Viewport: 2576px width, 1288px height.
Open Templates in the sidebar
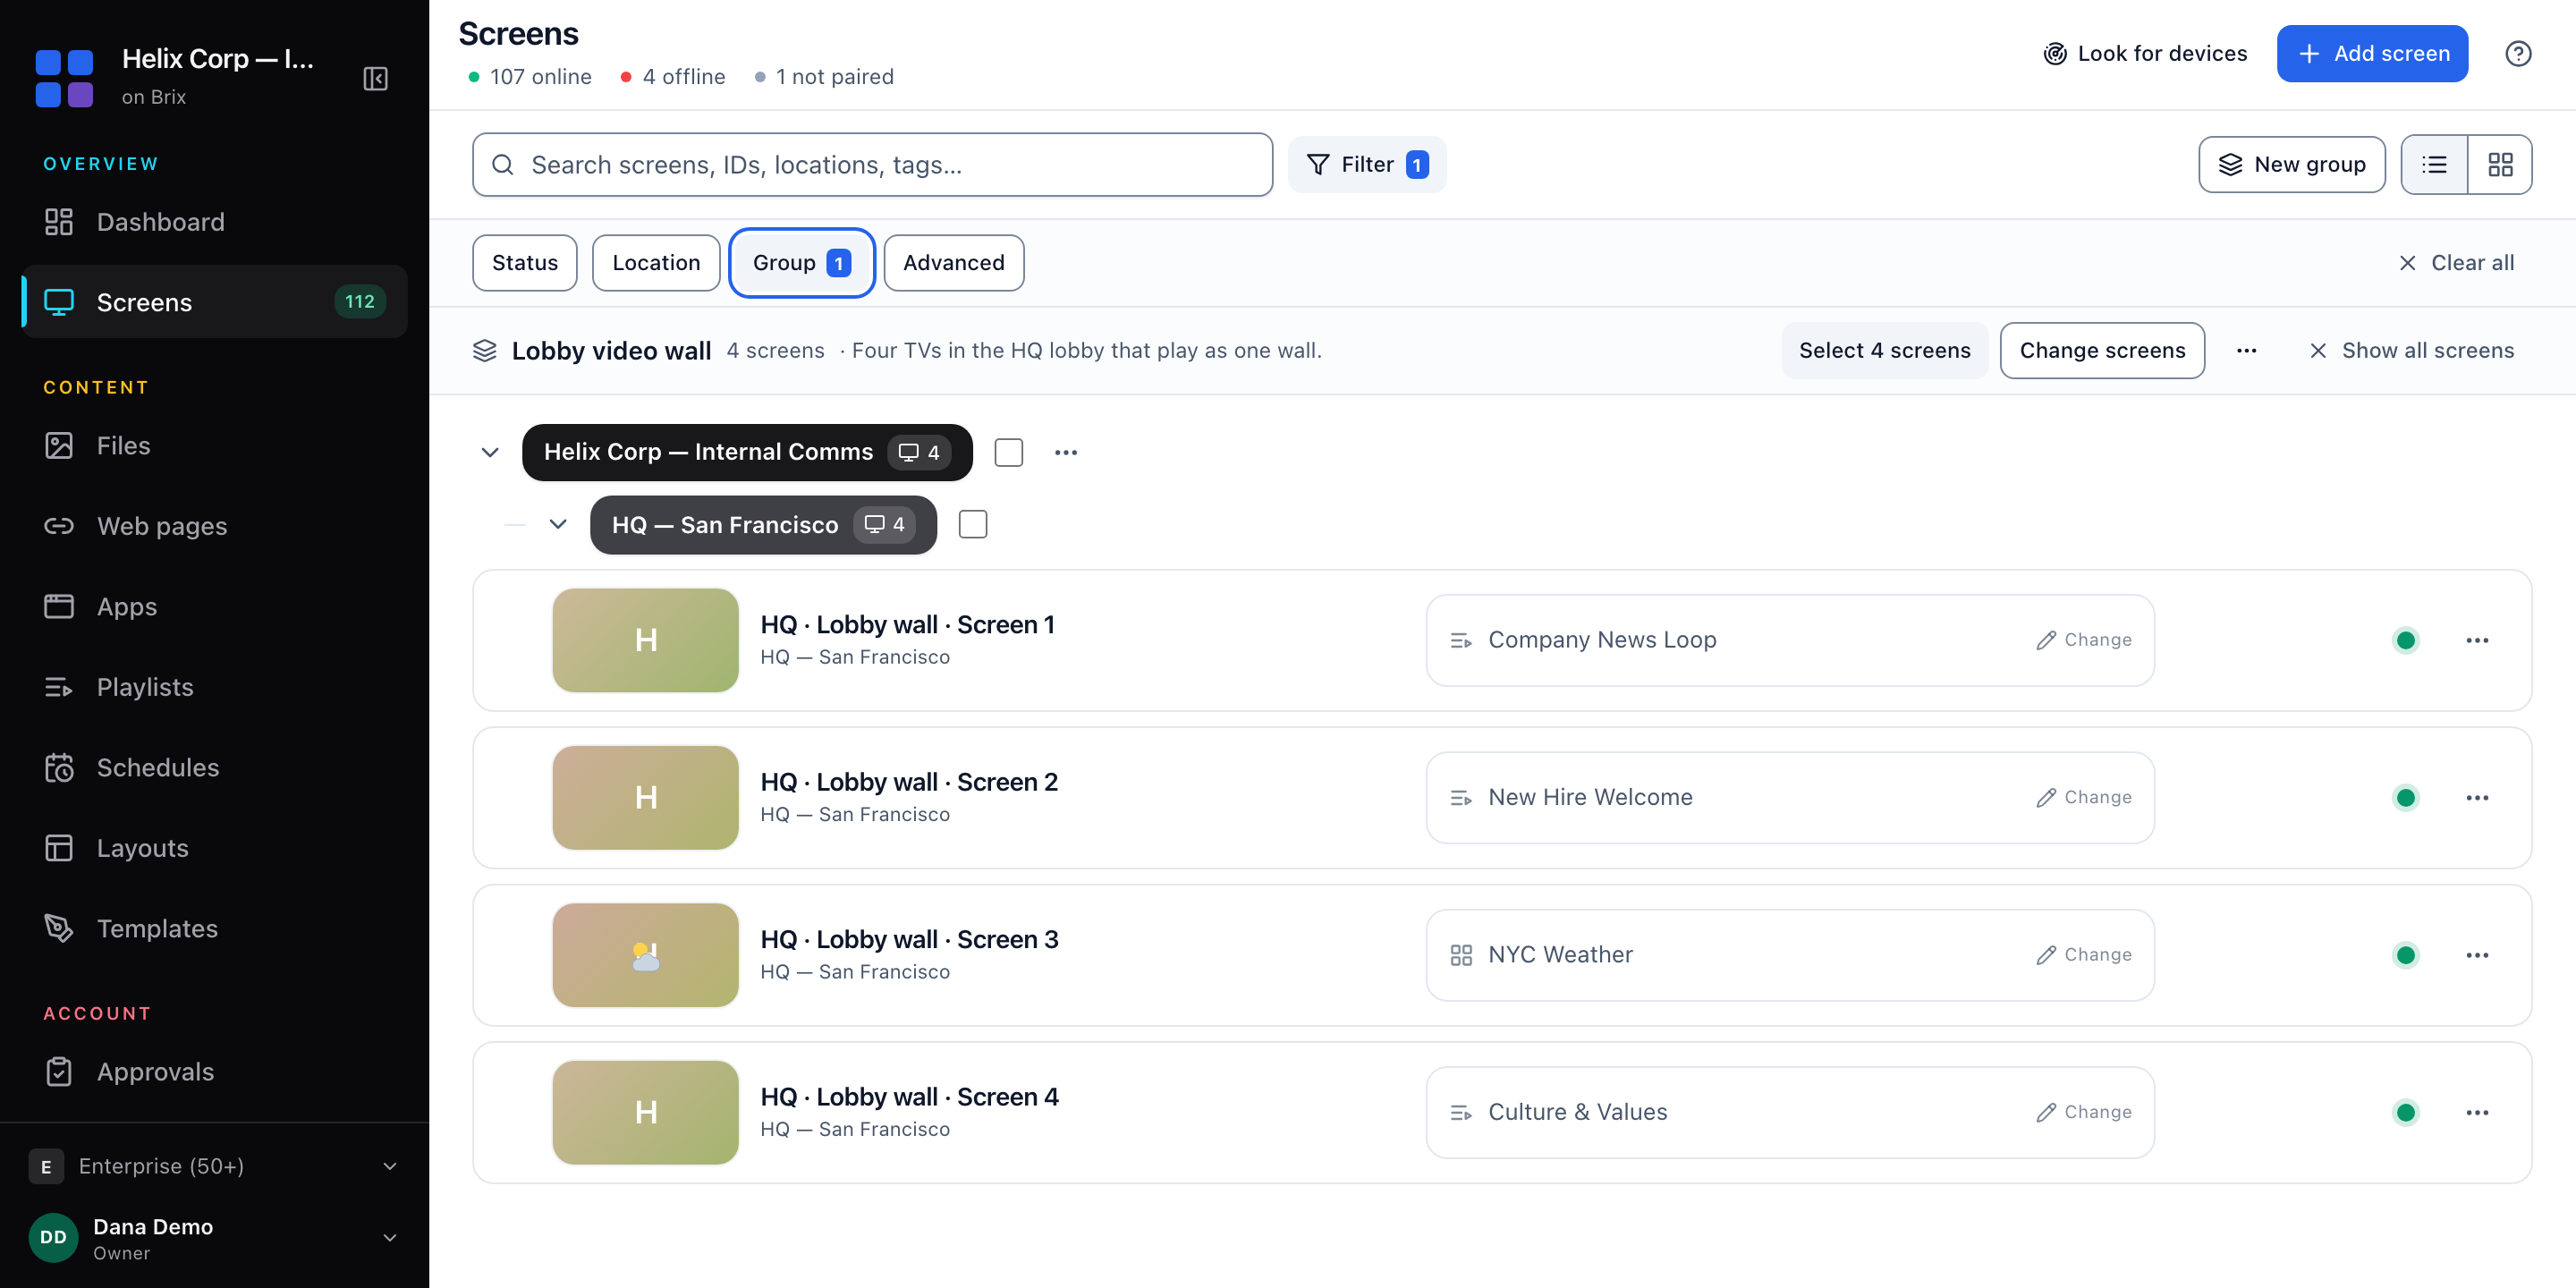tap(214, 929)
